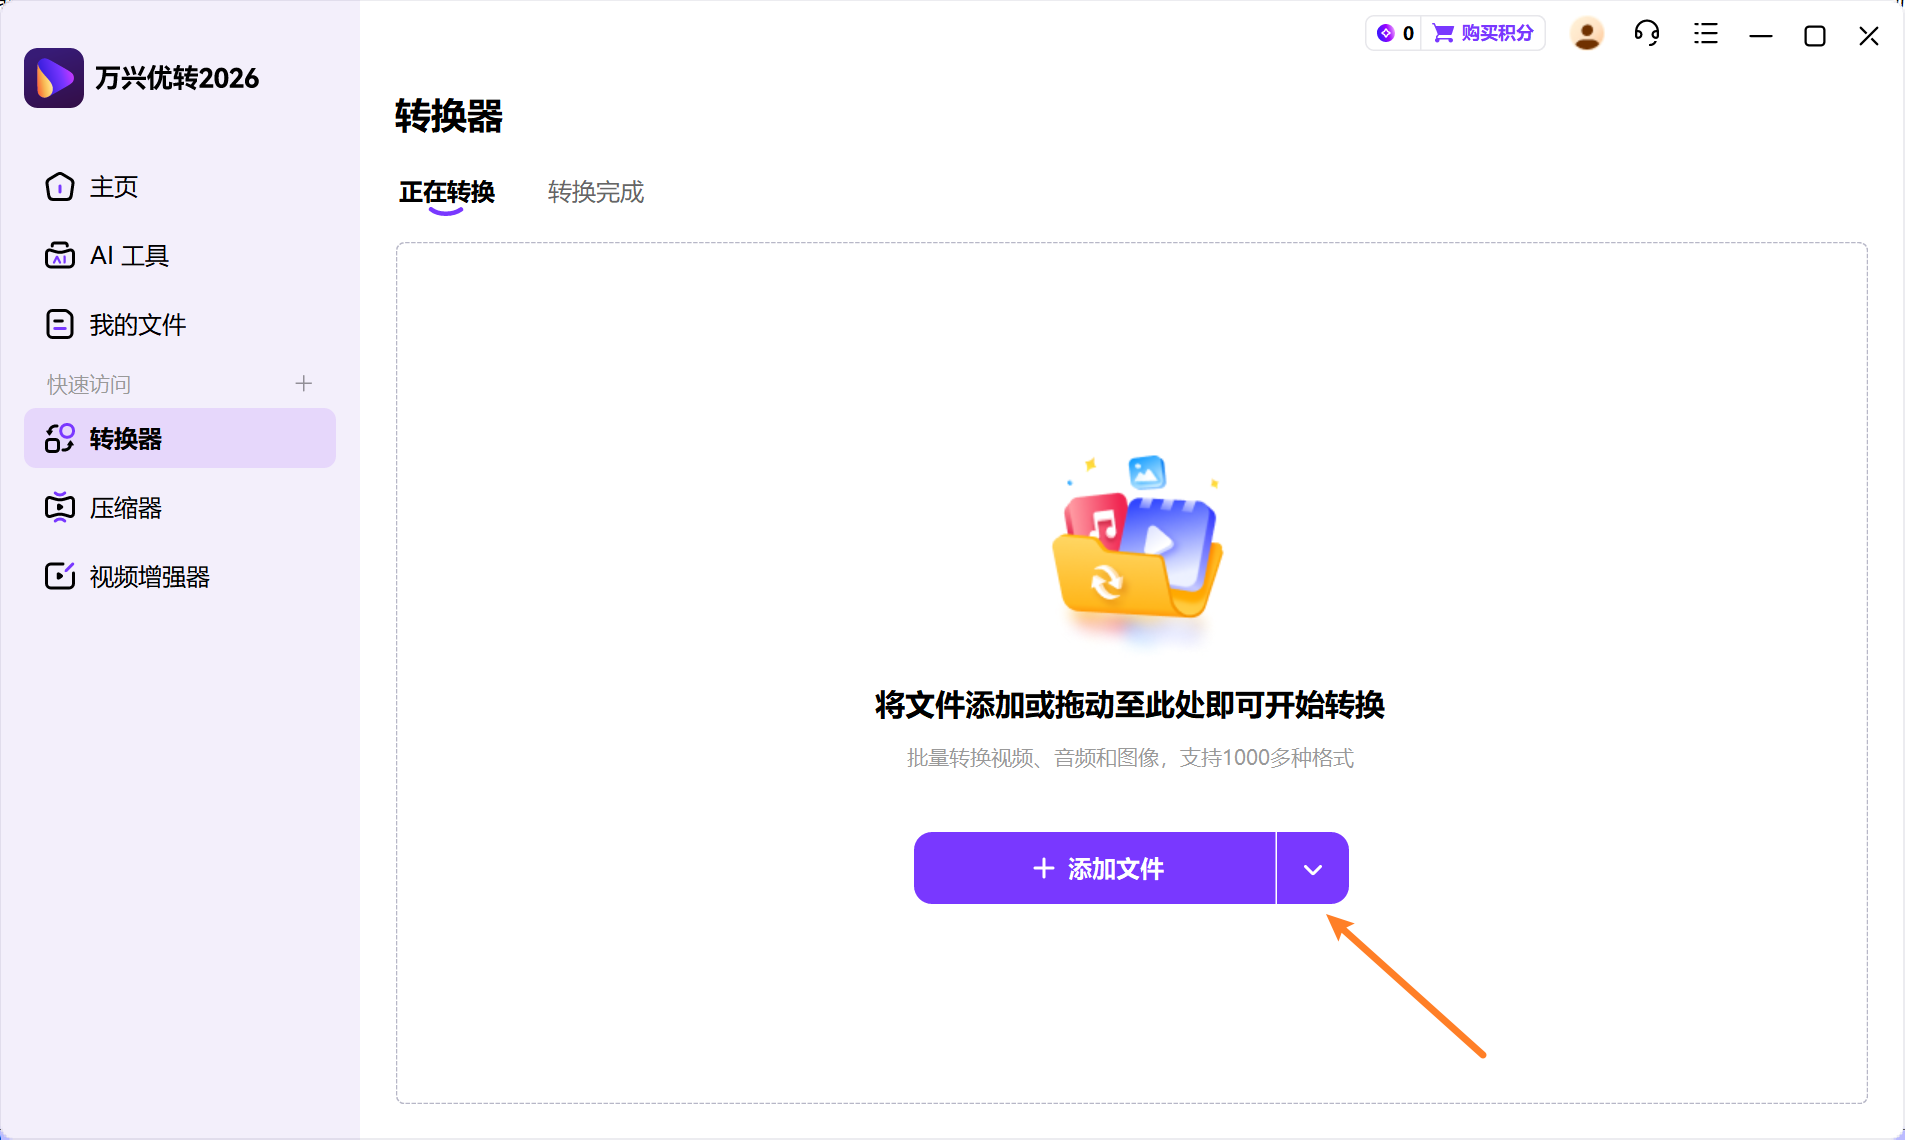The image size is (1905, 1140).
Task: Open the 主页 home page
Action: tap(113, 187)
